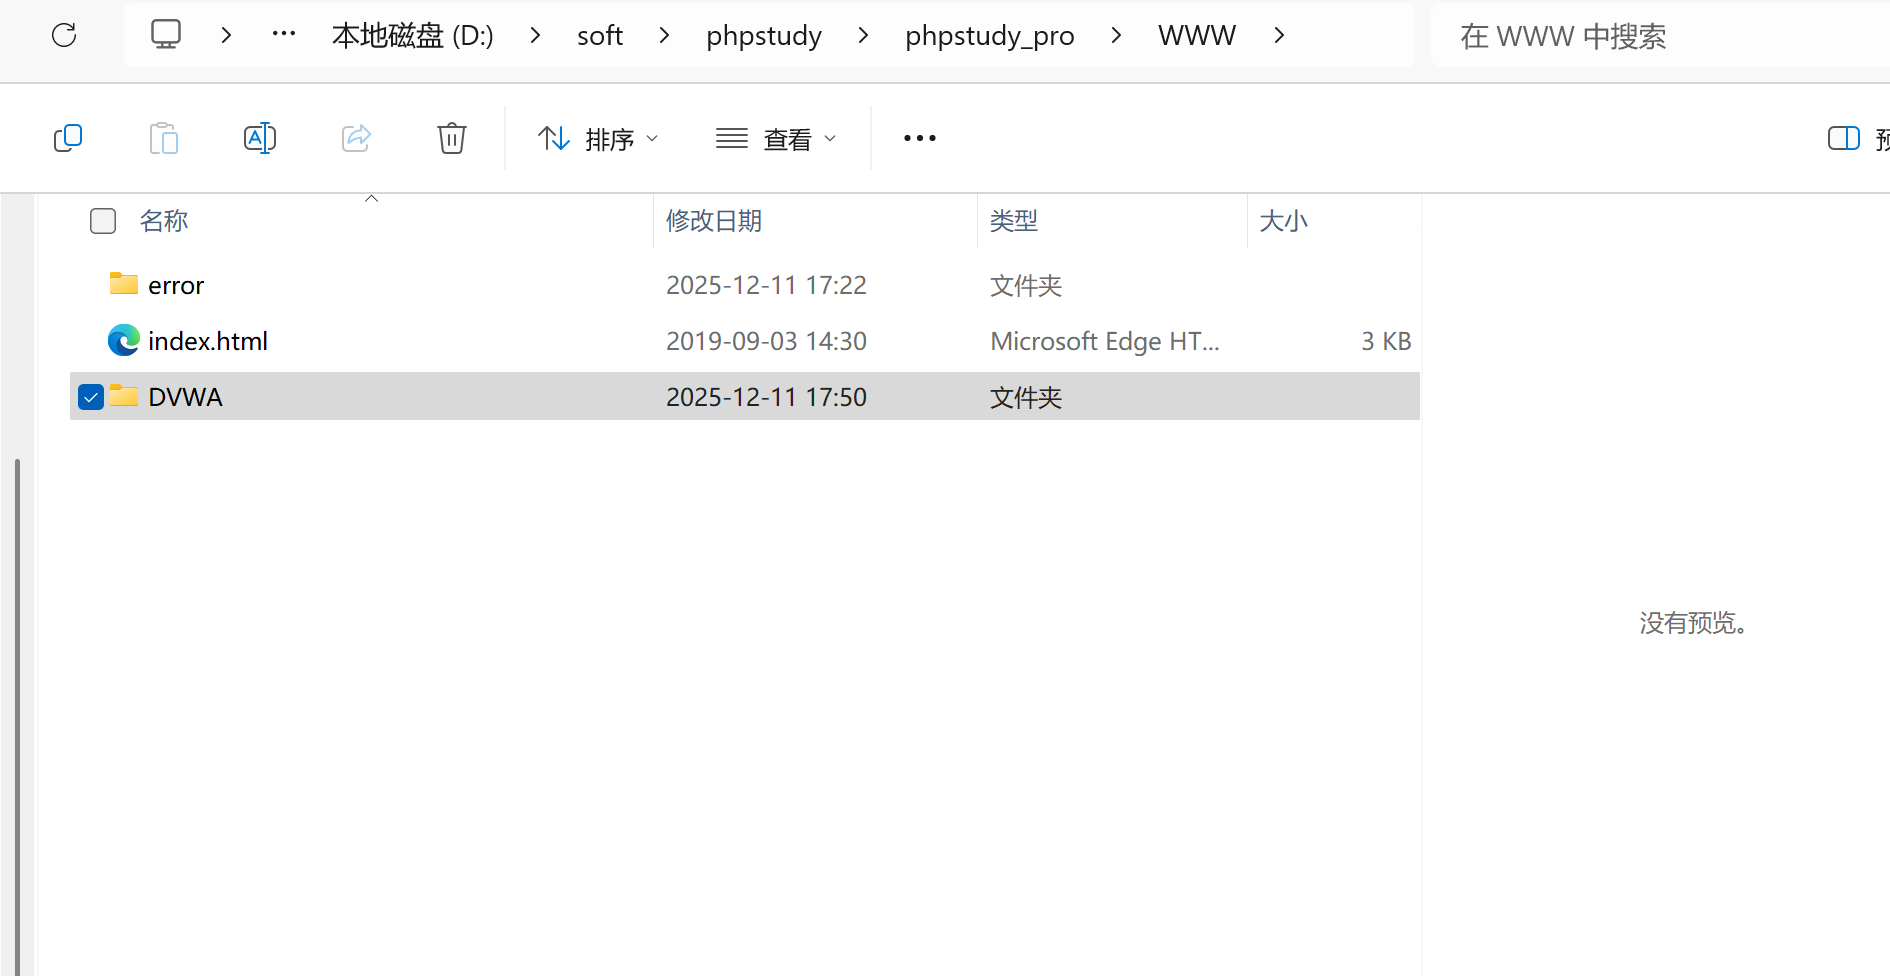Open the hidden path ellipsis in breadcrumb

(284, 35)
